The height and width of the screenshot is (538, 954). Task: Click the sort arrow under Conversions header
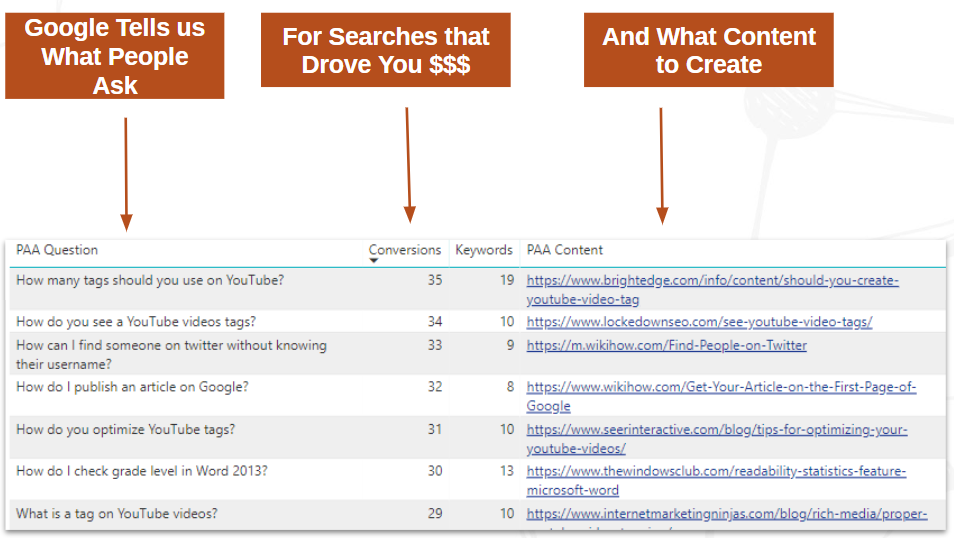tap(374, 261)
